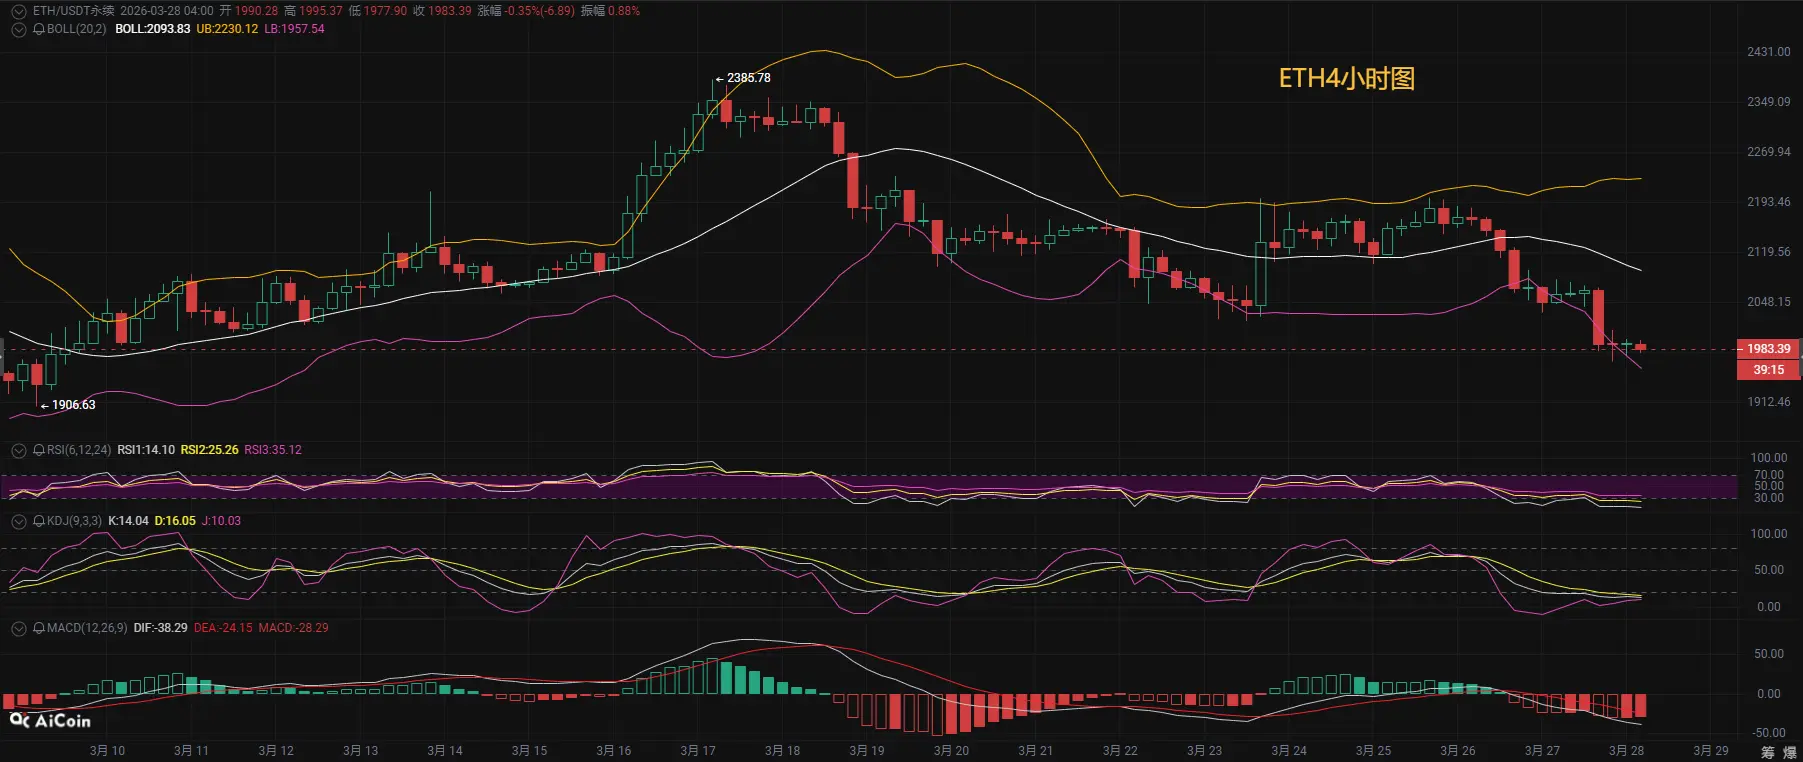Image resolution: width=1803 pixels, height=762 pixels.
Task: Click the current price tag 1983.39
Action: click(1768, 349)
